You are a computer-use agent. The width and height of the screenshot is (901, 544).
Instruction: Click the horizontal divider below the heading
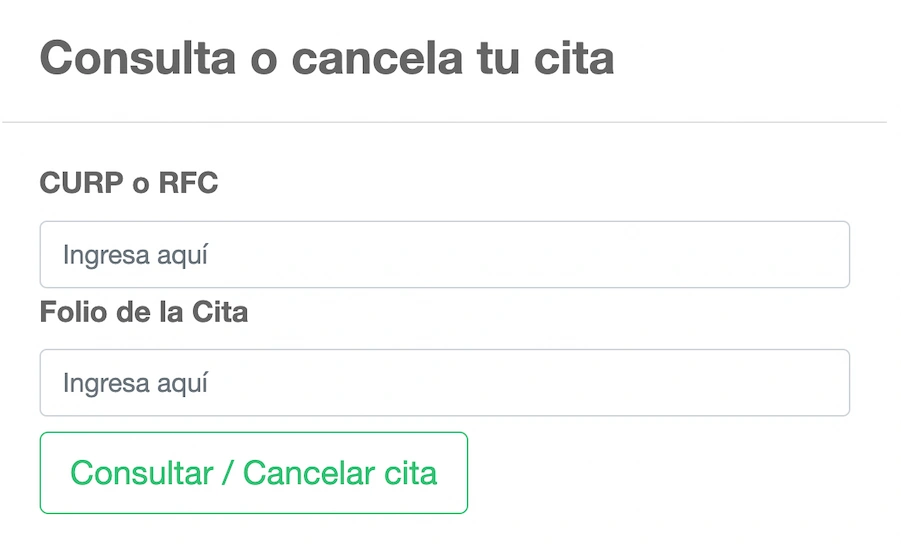444,122
